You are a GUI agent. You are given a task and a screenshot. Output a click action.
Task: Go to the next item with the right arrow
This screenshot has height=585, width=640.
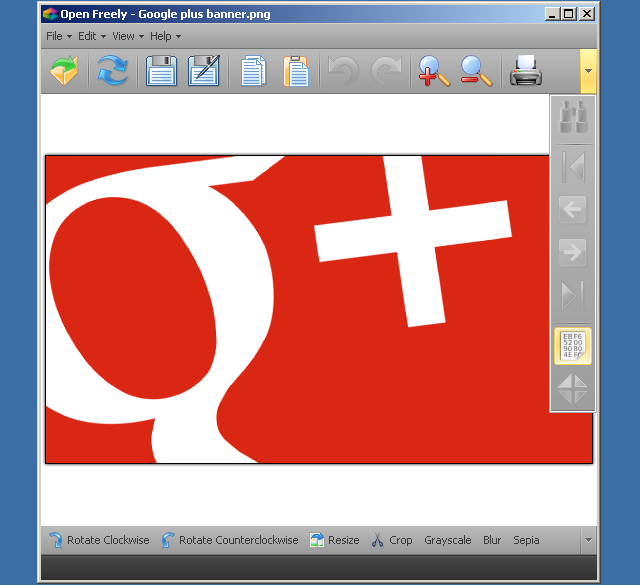pos(573,252)
